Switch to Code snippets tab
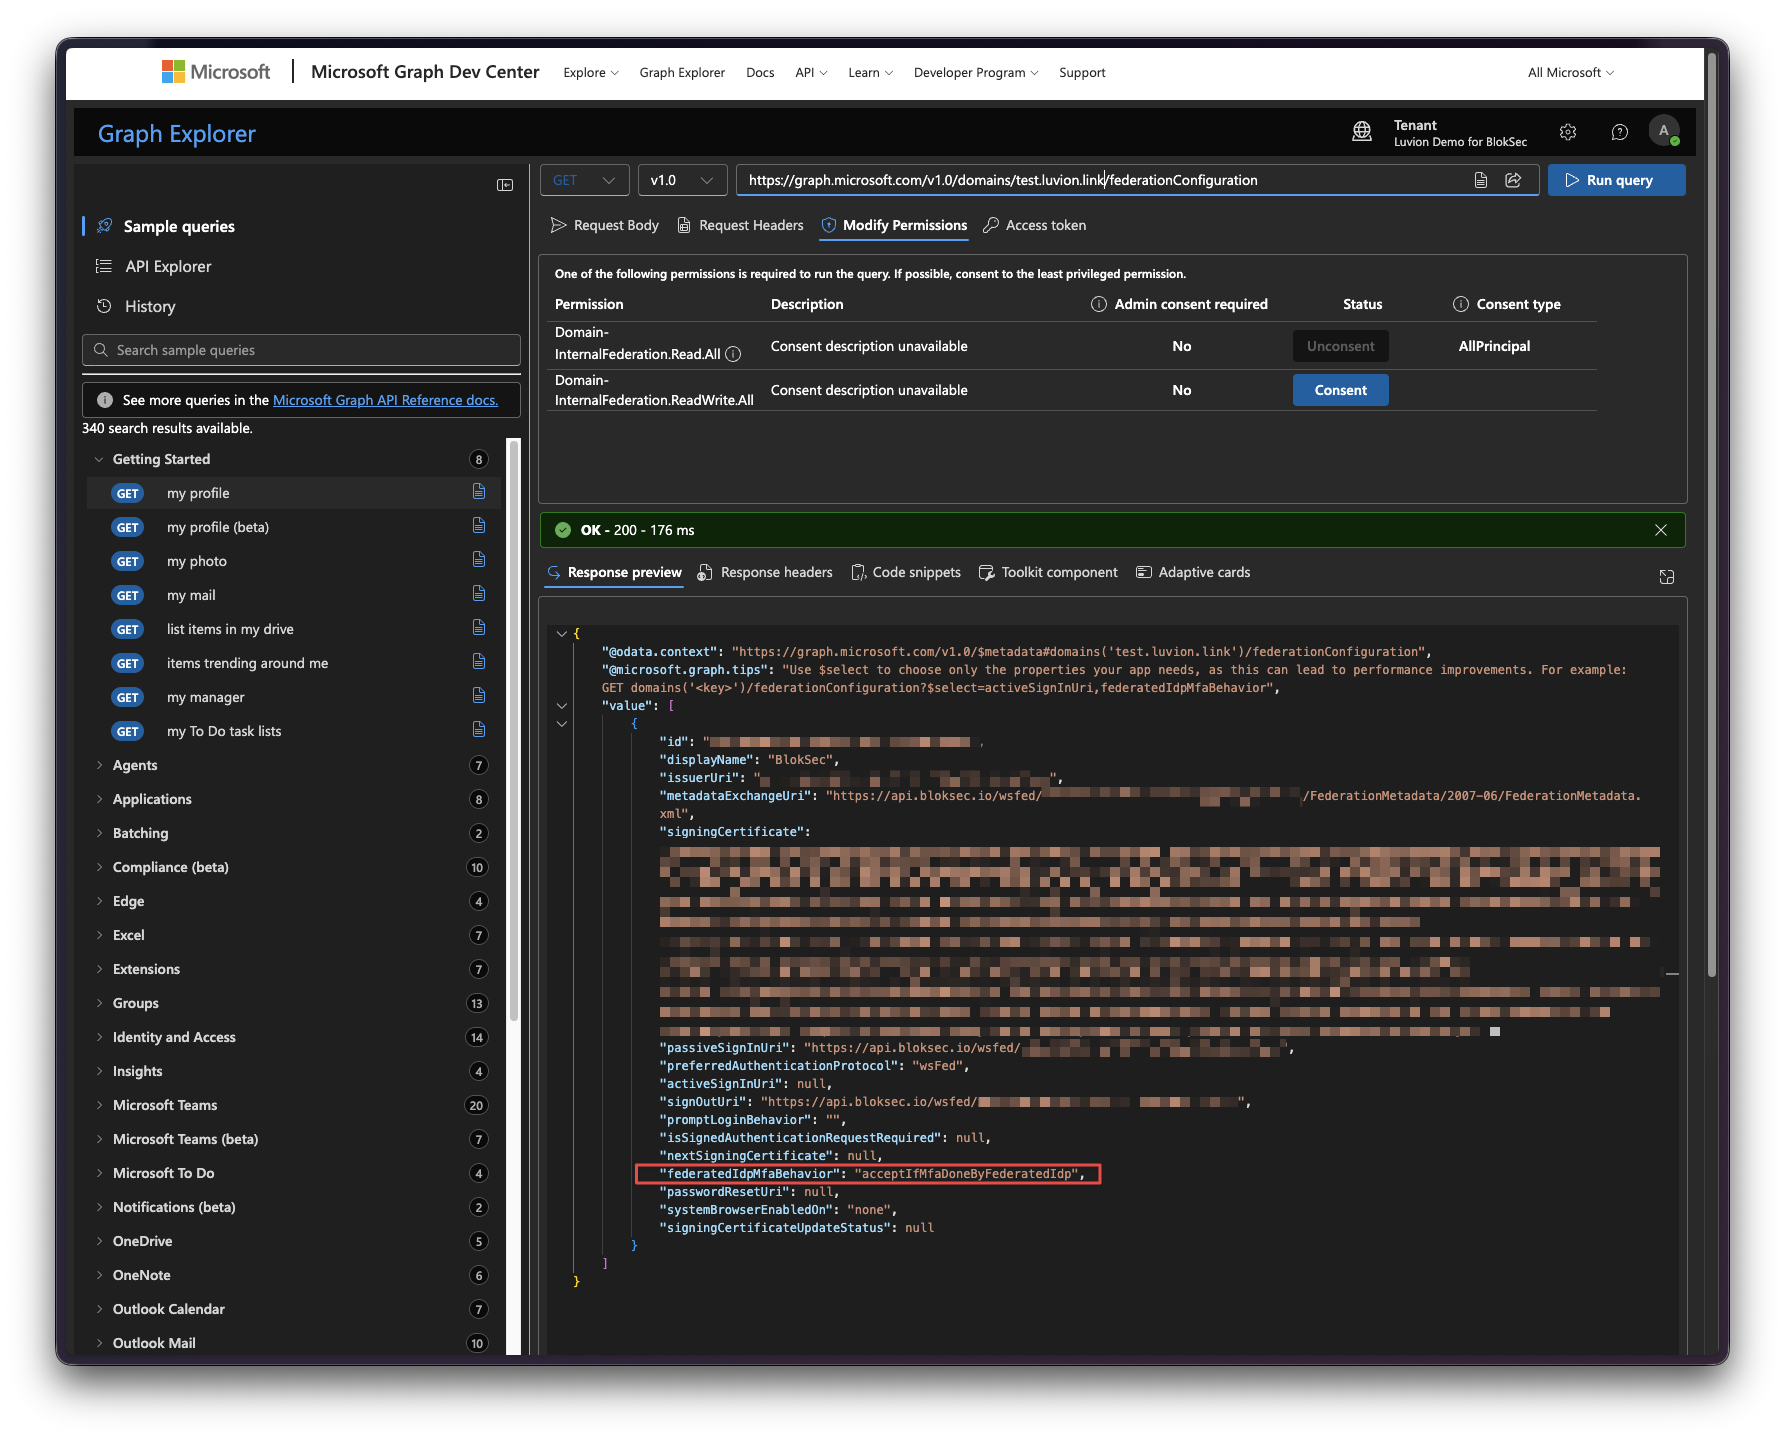This screenshot has width=1785, height=1439. tap(906, 572)
